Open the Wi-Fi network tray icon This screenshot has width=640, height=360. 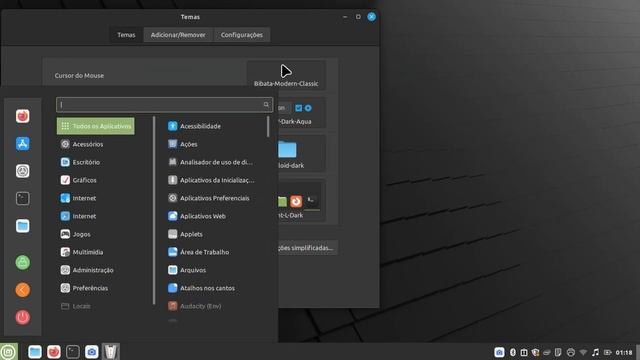[583, 352]
